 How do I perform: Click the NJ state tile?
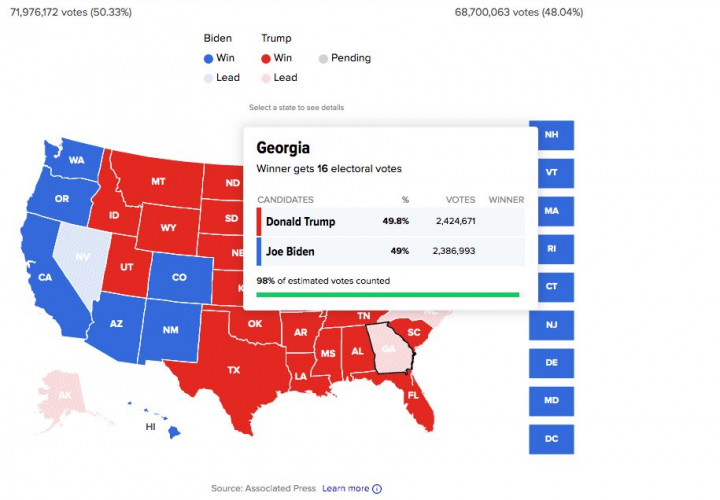[551, 324]
